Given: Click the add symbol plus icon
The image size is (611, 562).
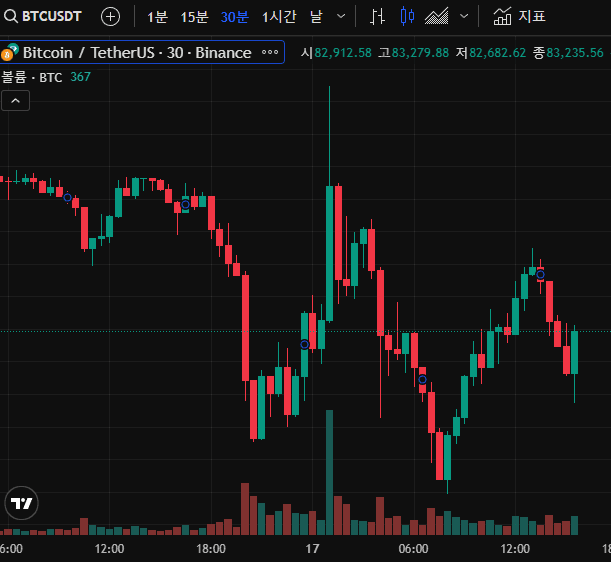Looking at the screenshot, I should pyautogui.click(x=110, y=16).
